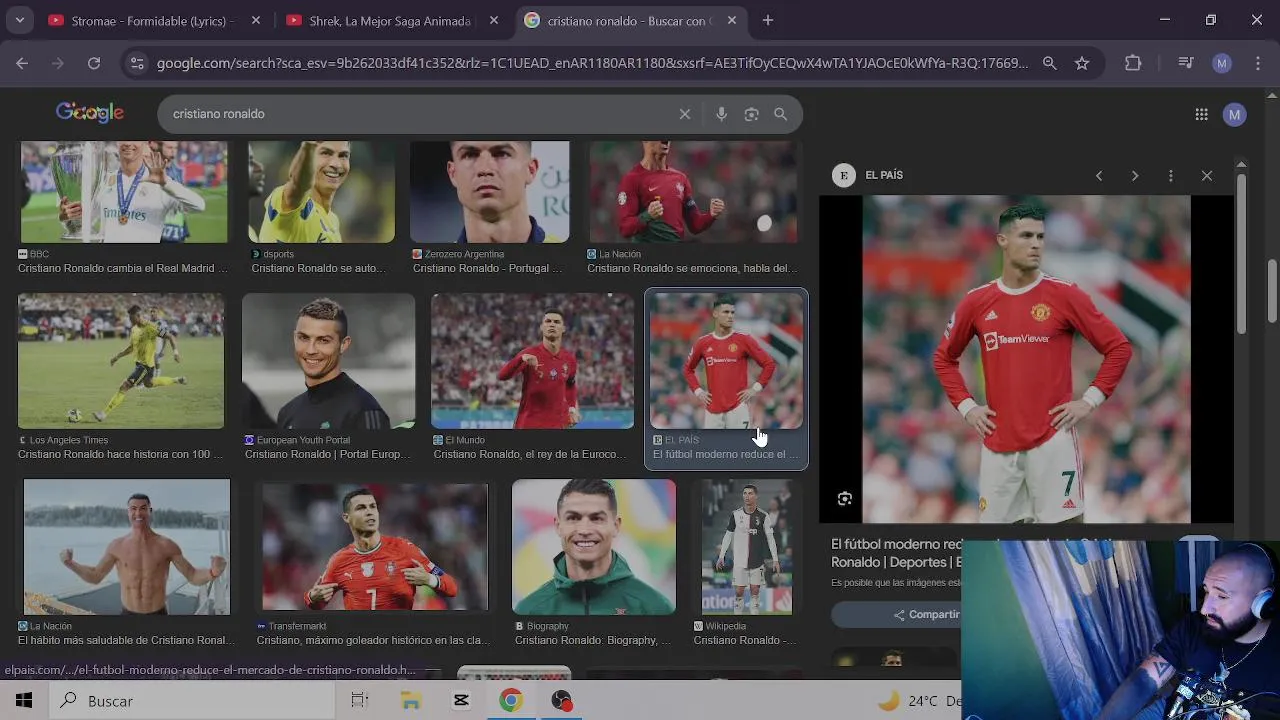Clear the search query
This screenshot has width=1280, height=720.
coord(685,114)
